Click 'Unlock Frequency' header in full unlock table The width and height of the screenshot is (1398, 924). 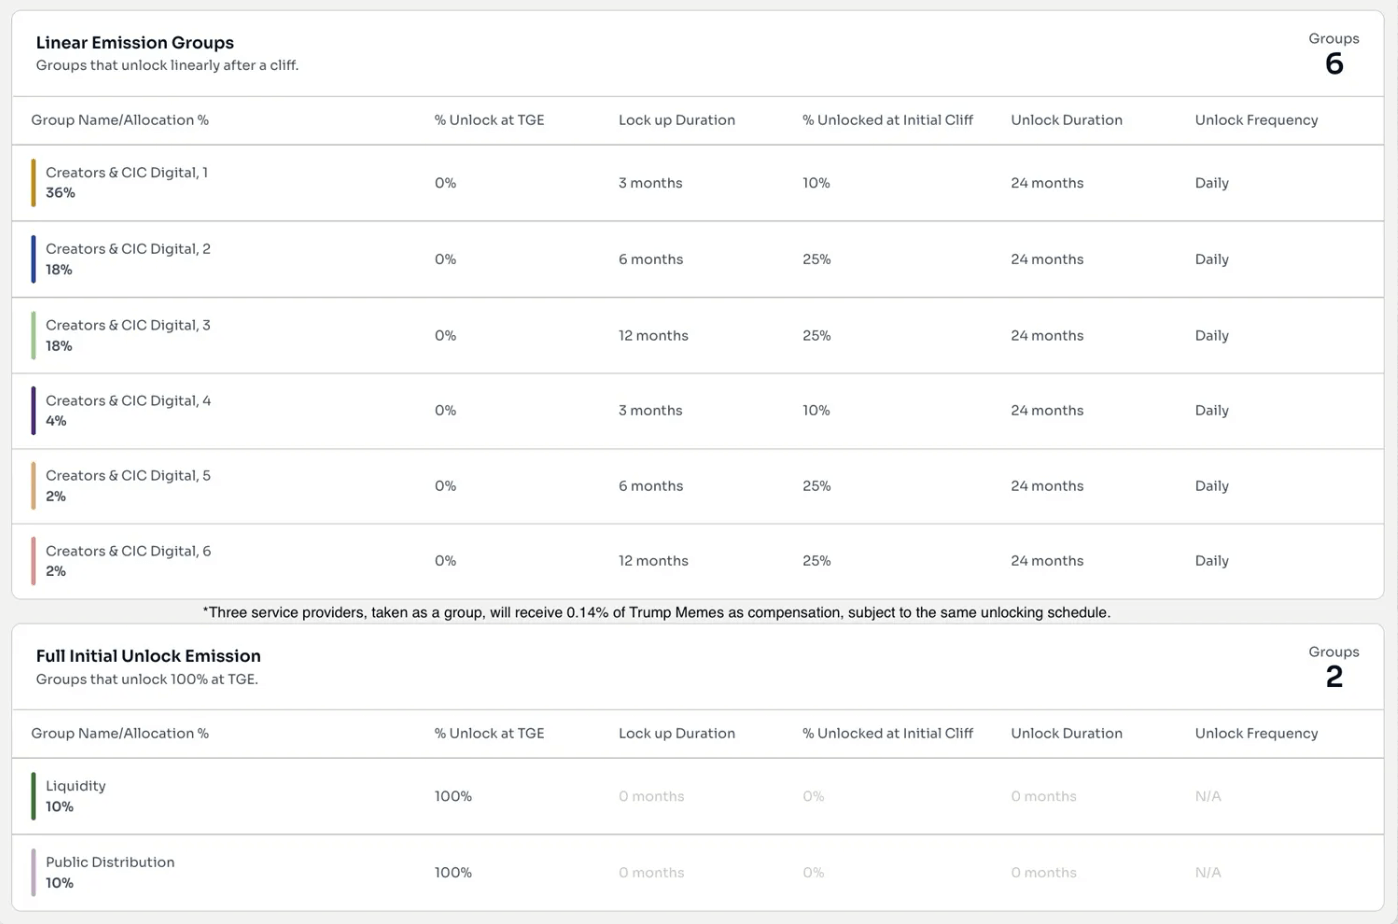coord(1256,733)
